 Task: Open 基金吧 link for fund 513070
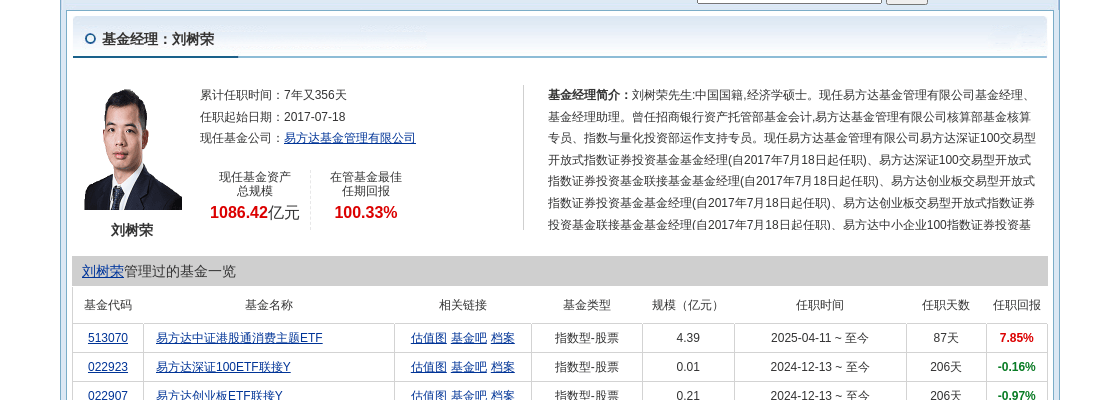pos(469,338)
